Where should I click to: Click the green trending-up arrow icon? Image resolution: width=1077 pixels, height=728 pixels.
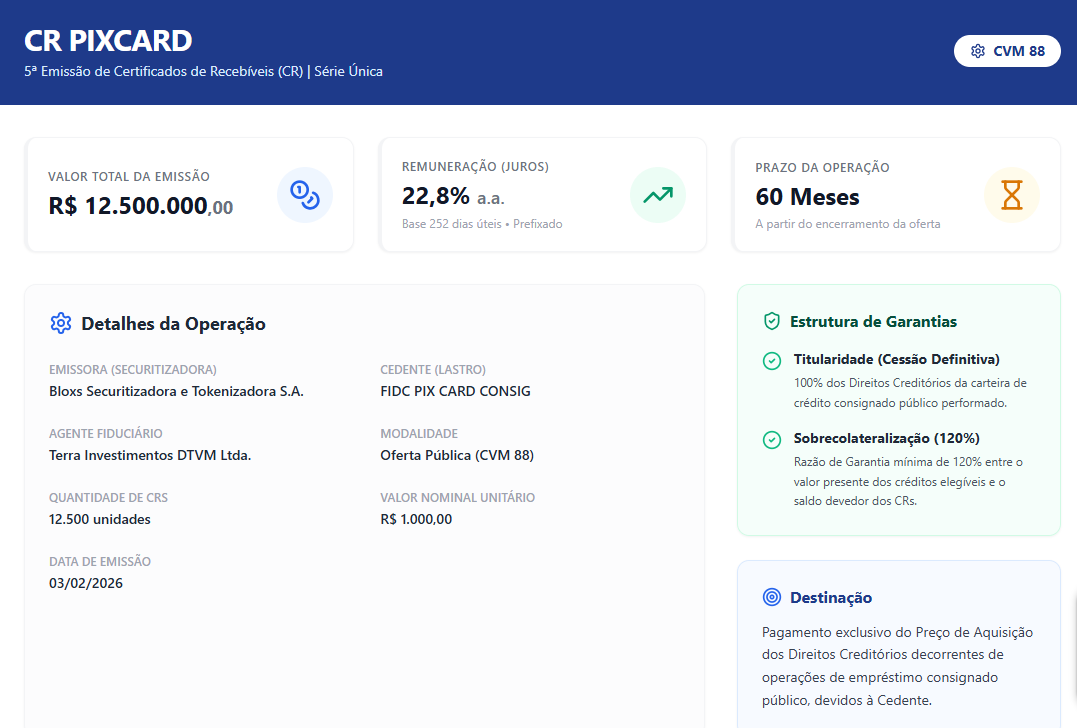tap(657, 195)
